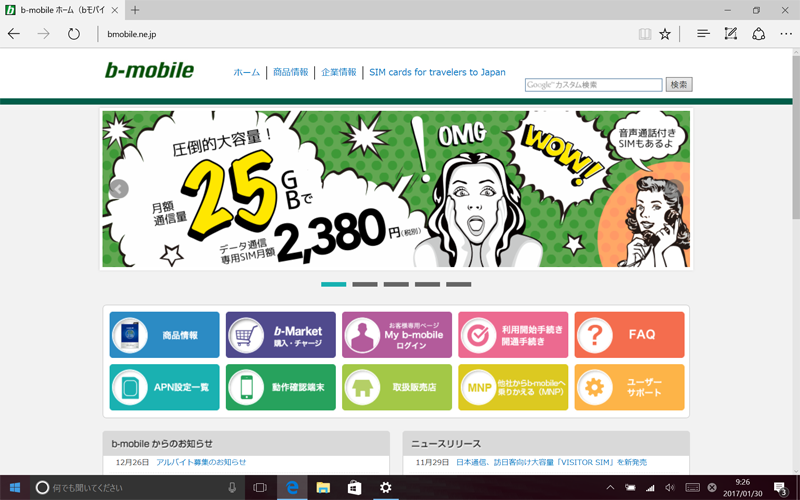Open the 取扱販売店 tile
The height and width of the screenshot is (500, 800).
pos(397,387)
